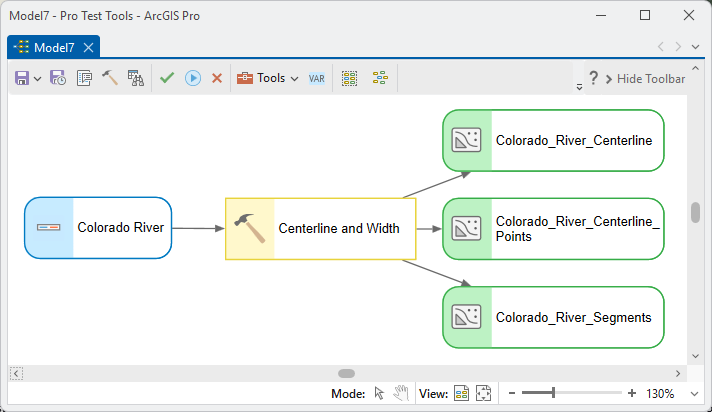Click the Colorado_River_Centerline_Points feature class icon

coord(466,228)
